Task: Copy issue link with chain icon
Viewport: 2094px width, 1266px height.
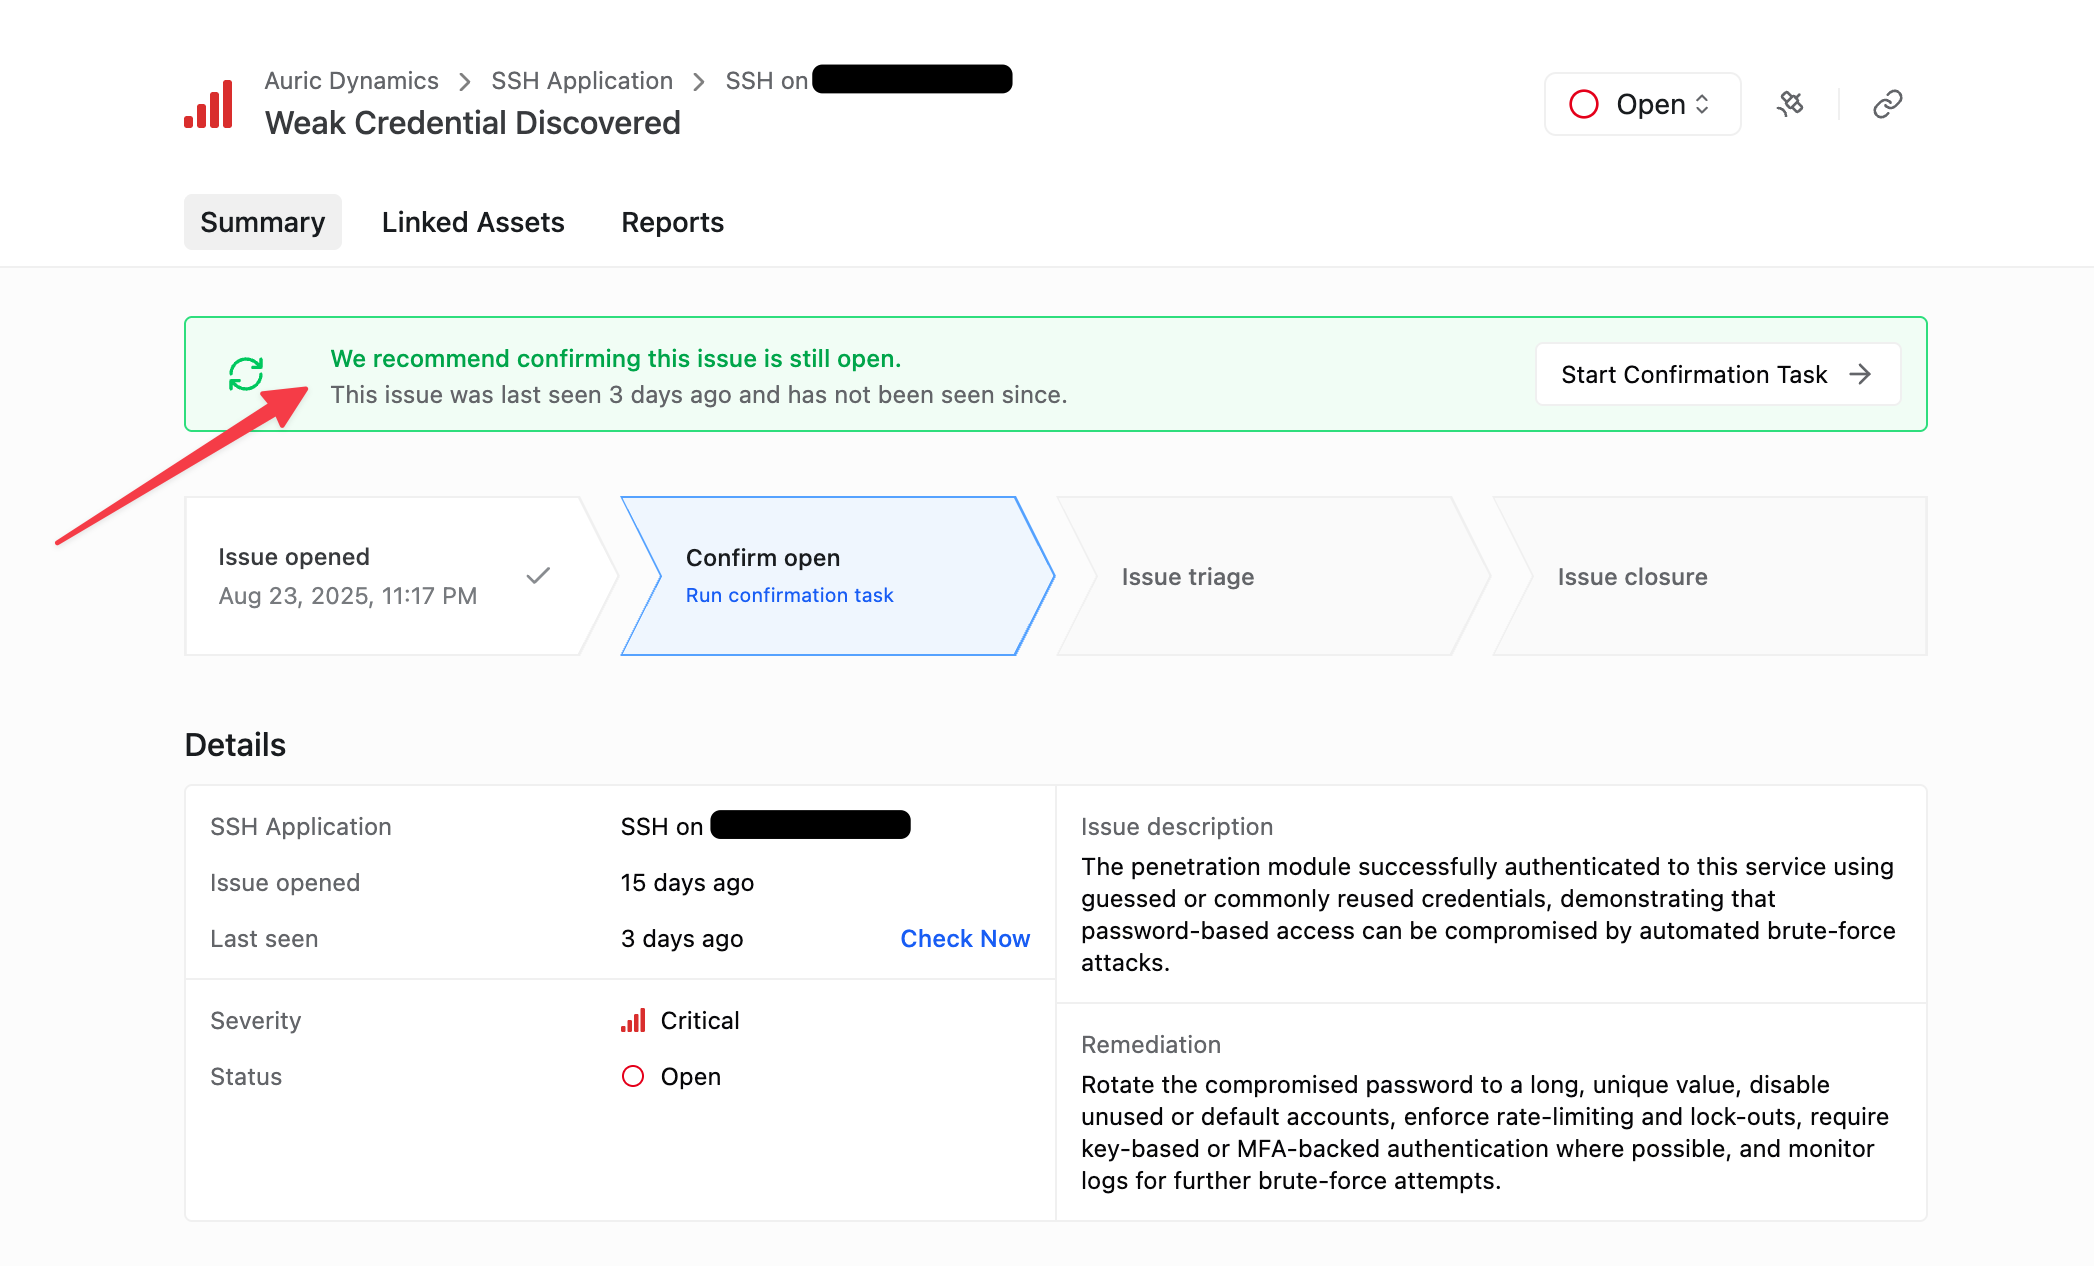Action: point(1887,104)
